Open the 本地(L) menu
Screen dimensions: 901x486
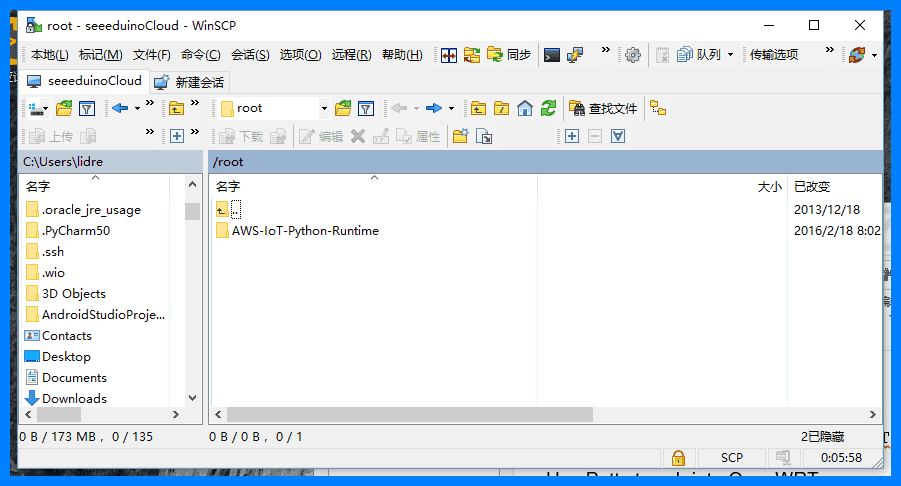[49, 55]
